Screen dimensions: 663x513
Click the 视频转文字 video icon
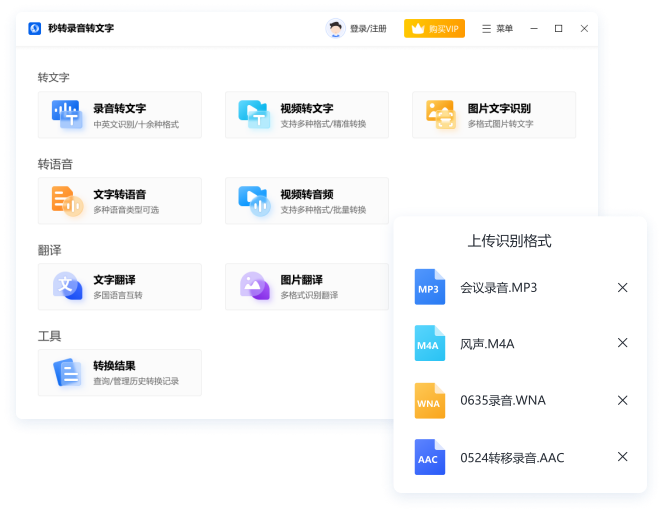[x=254, y=114]
